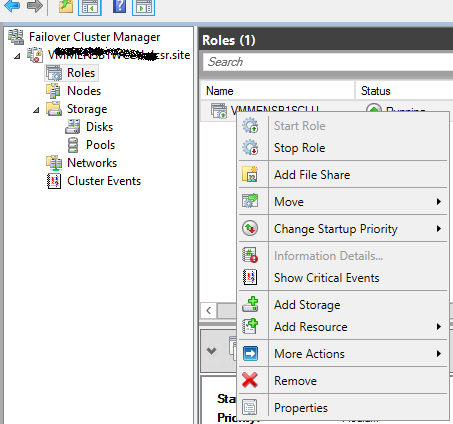The width and height of the screenshot is (453, 424).
Task: Select the Failover Cluster Manager tree node
Action: [x=94, y=37]
